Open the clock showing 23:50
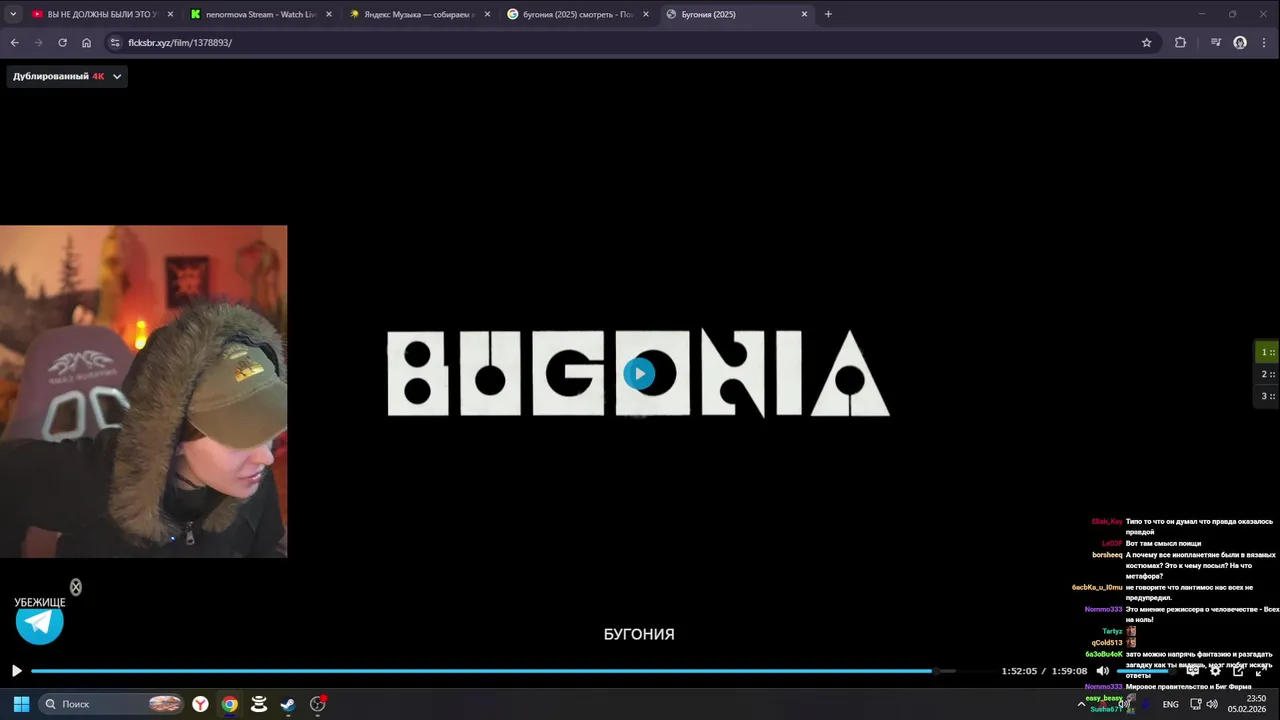 pyautogui.click(x=1248, y=704)
